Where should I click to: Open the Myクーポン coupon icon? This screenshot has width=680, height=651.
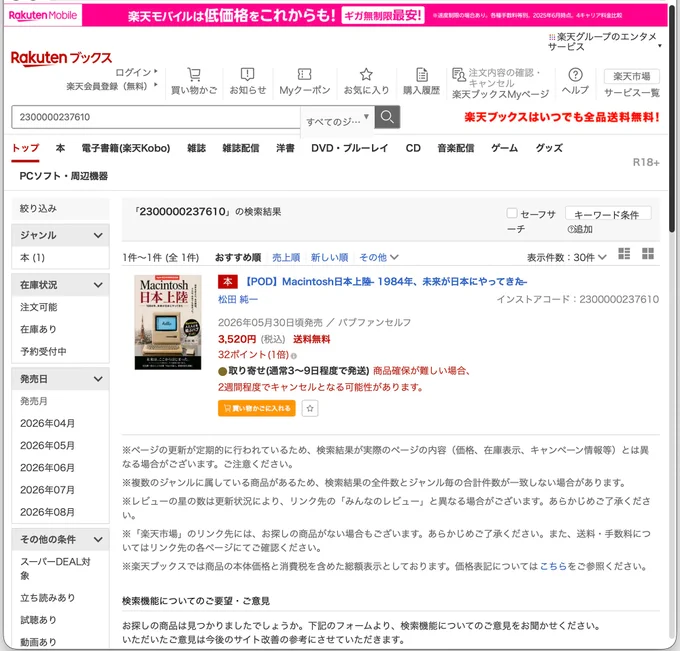pyautogui.click(x=304, y=74)
